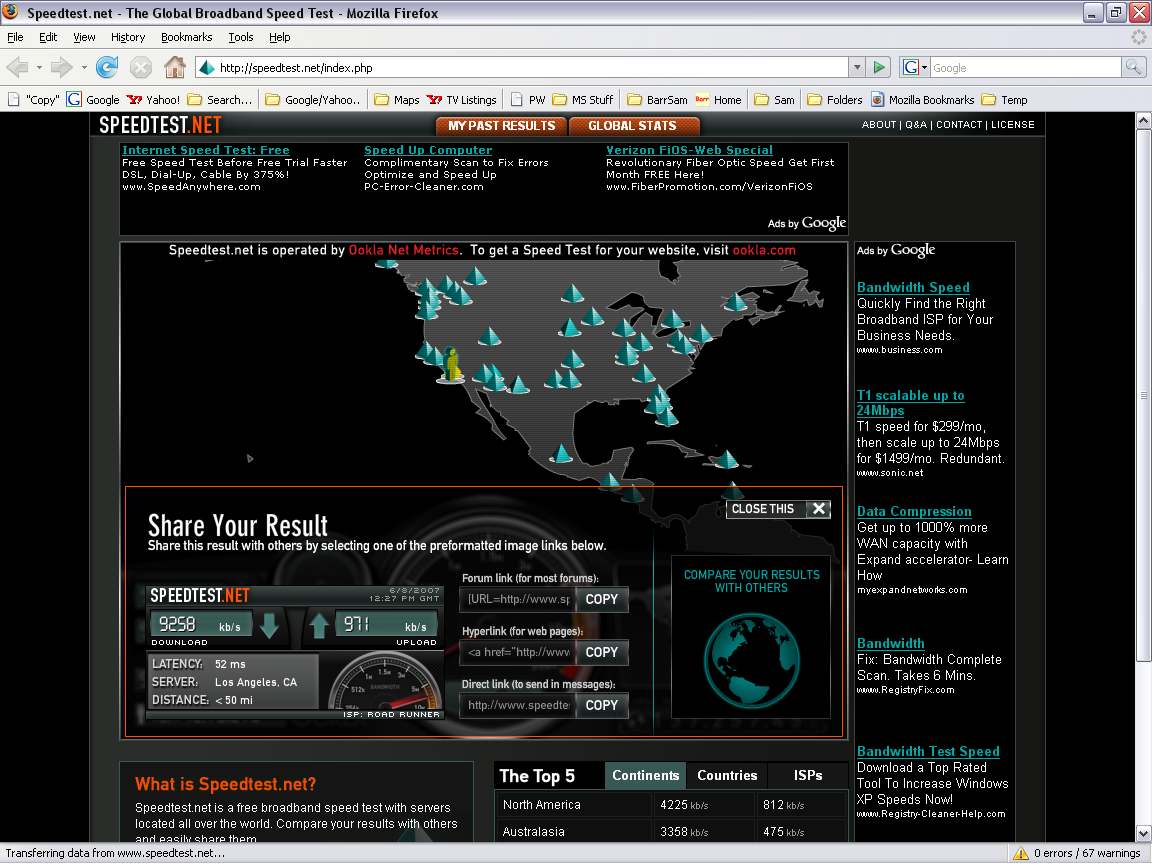This screenshot has width=1152, height=864.
Task: Switch to the Global Stats tab
Action: [633, 126]
